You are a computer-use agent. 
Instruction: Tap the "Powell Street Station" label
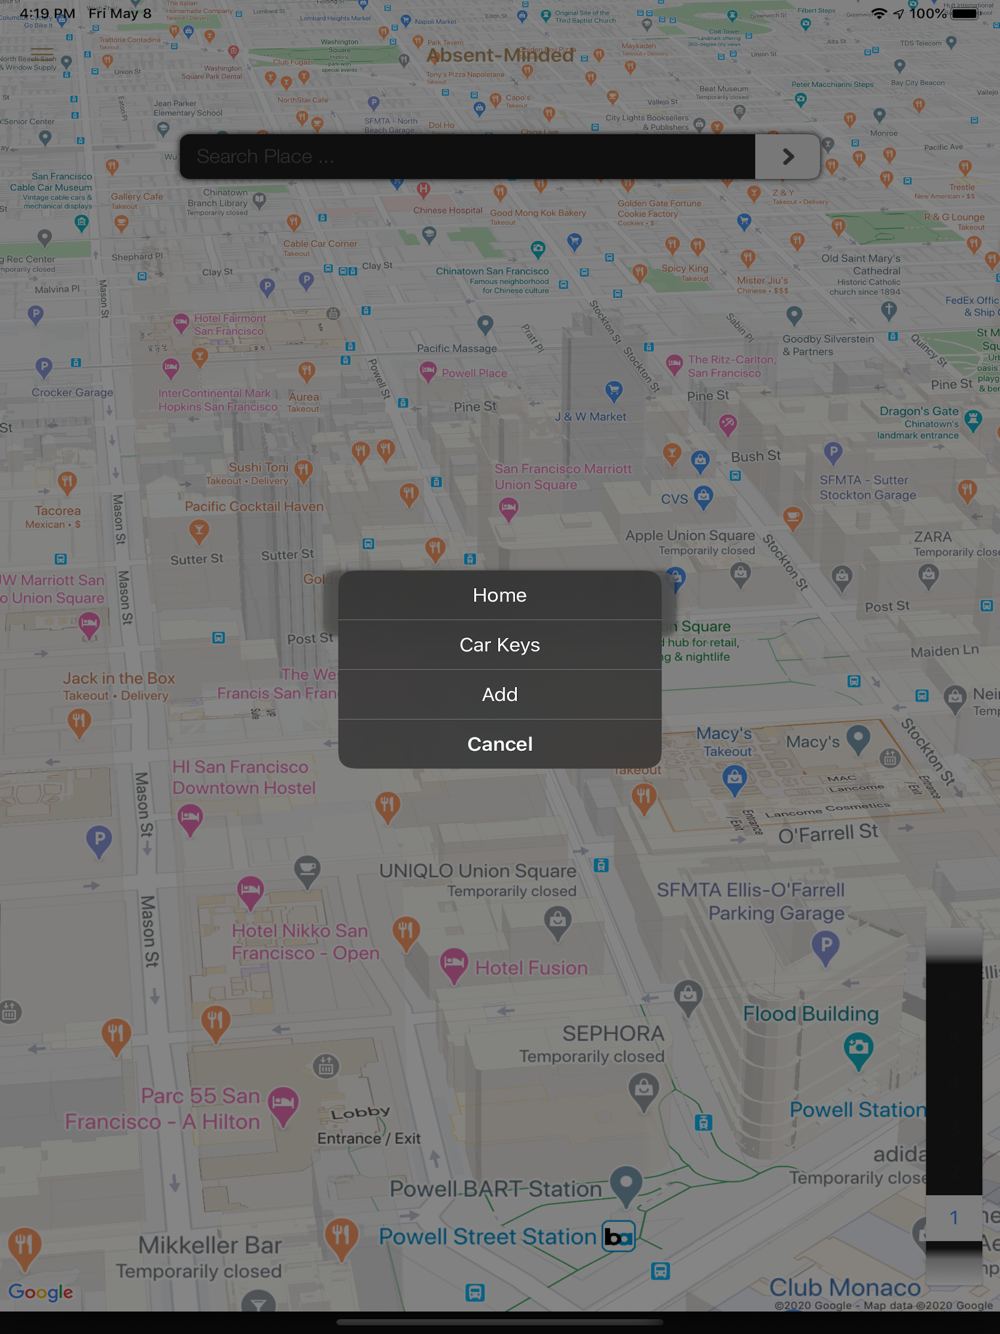coord(488,1237)
